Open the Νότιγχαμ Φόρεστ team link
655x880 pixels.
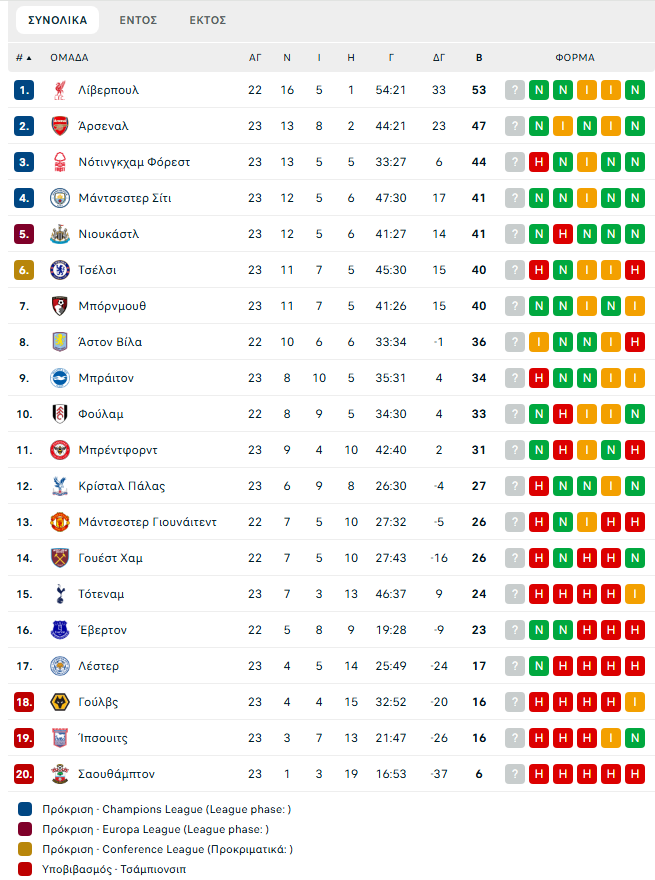pos(134,162)
